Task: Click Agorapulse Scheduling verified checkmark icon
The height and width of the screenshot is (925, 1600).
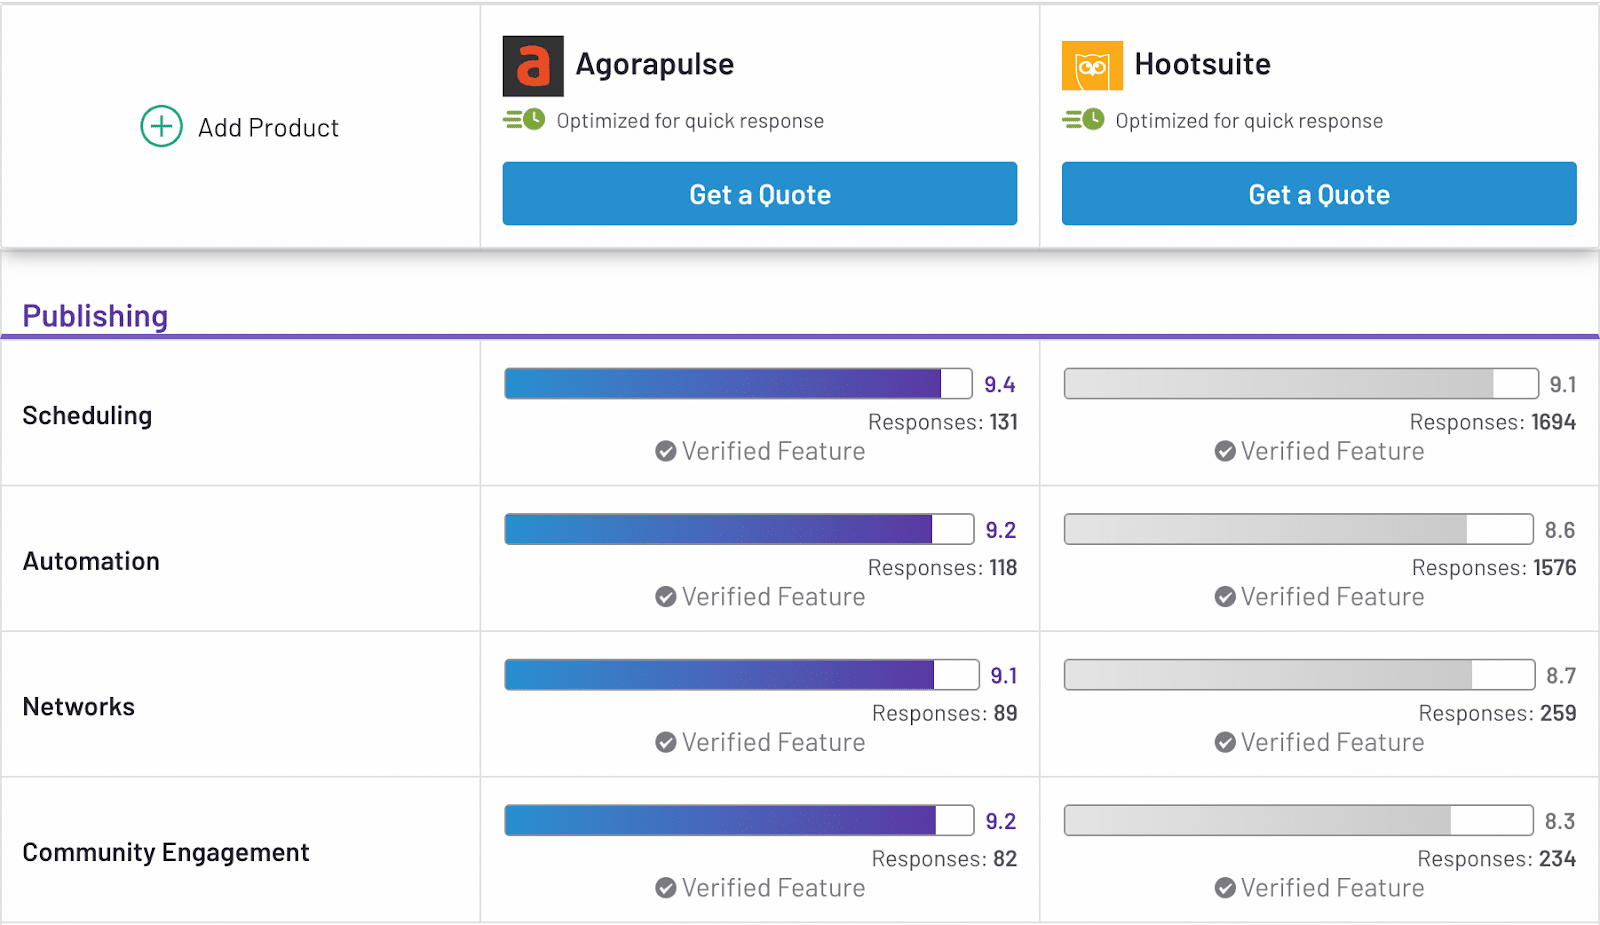Action: pyautogui.click(x=666, y=451)
